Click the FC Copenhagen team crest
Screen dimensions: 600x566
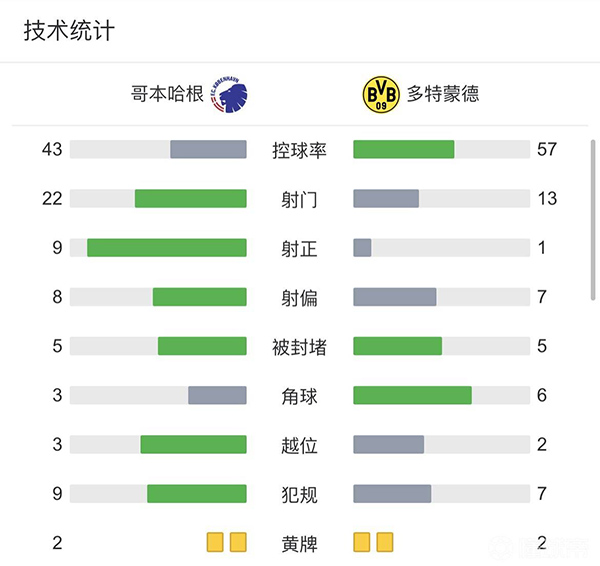[x=229, y=96]
